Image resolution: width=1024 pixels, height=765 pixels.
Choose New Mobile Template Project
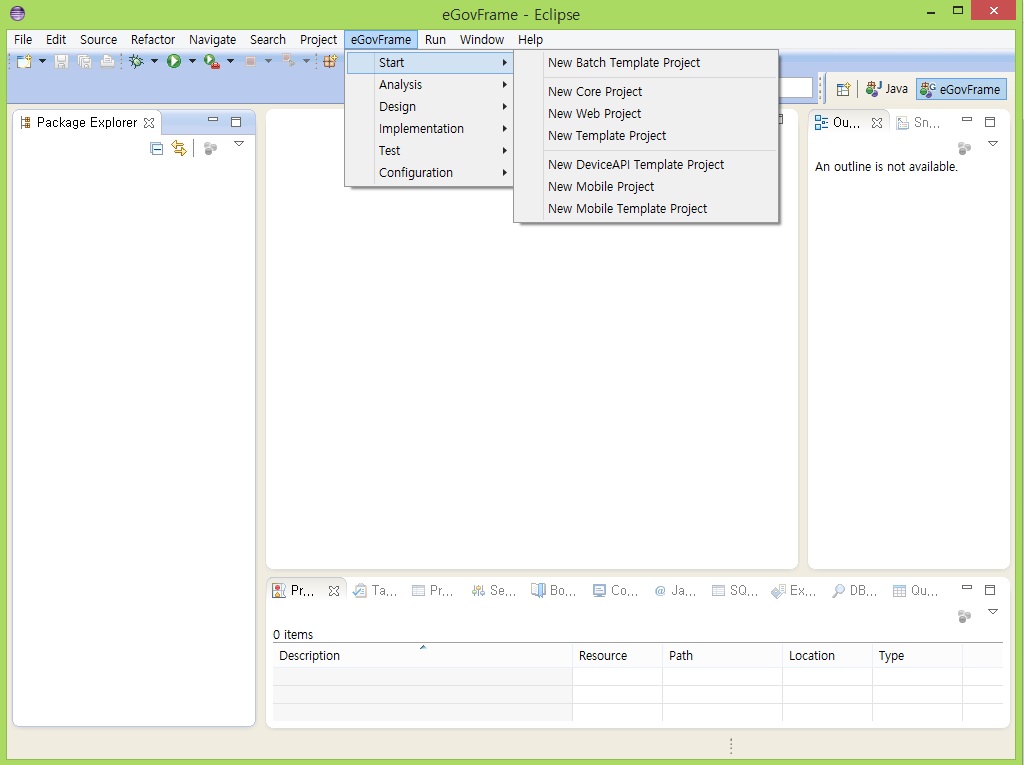pos(627,209)
